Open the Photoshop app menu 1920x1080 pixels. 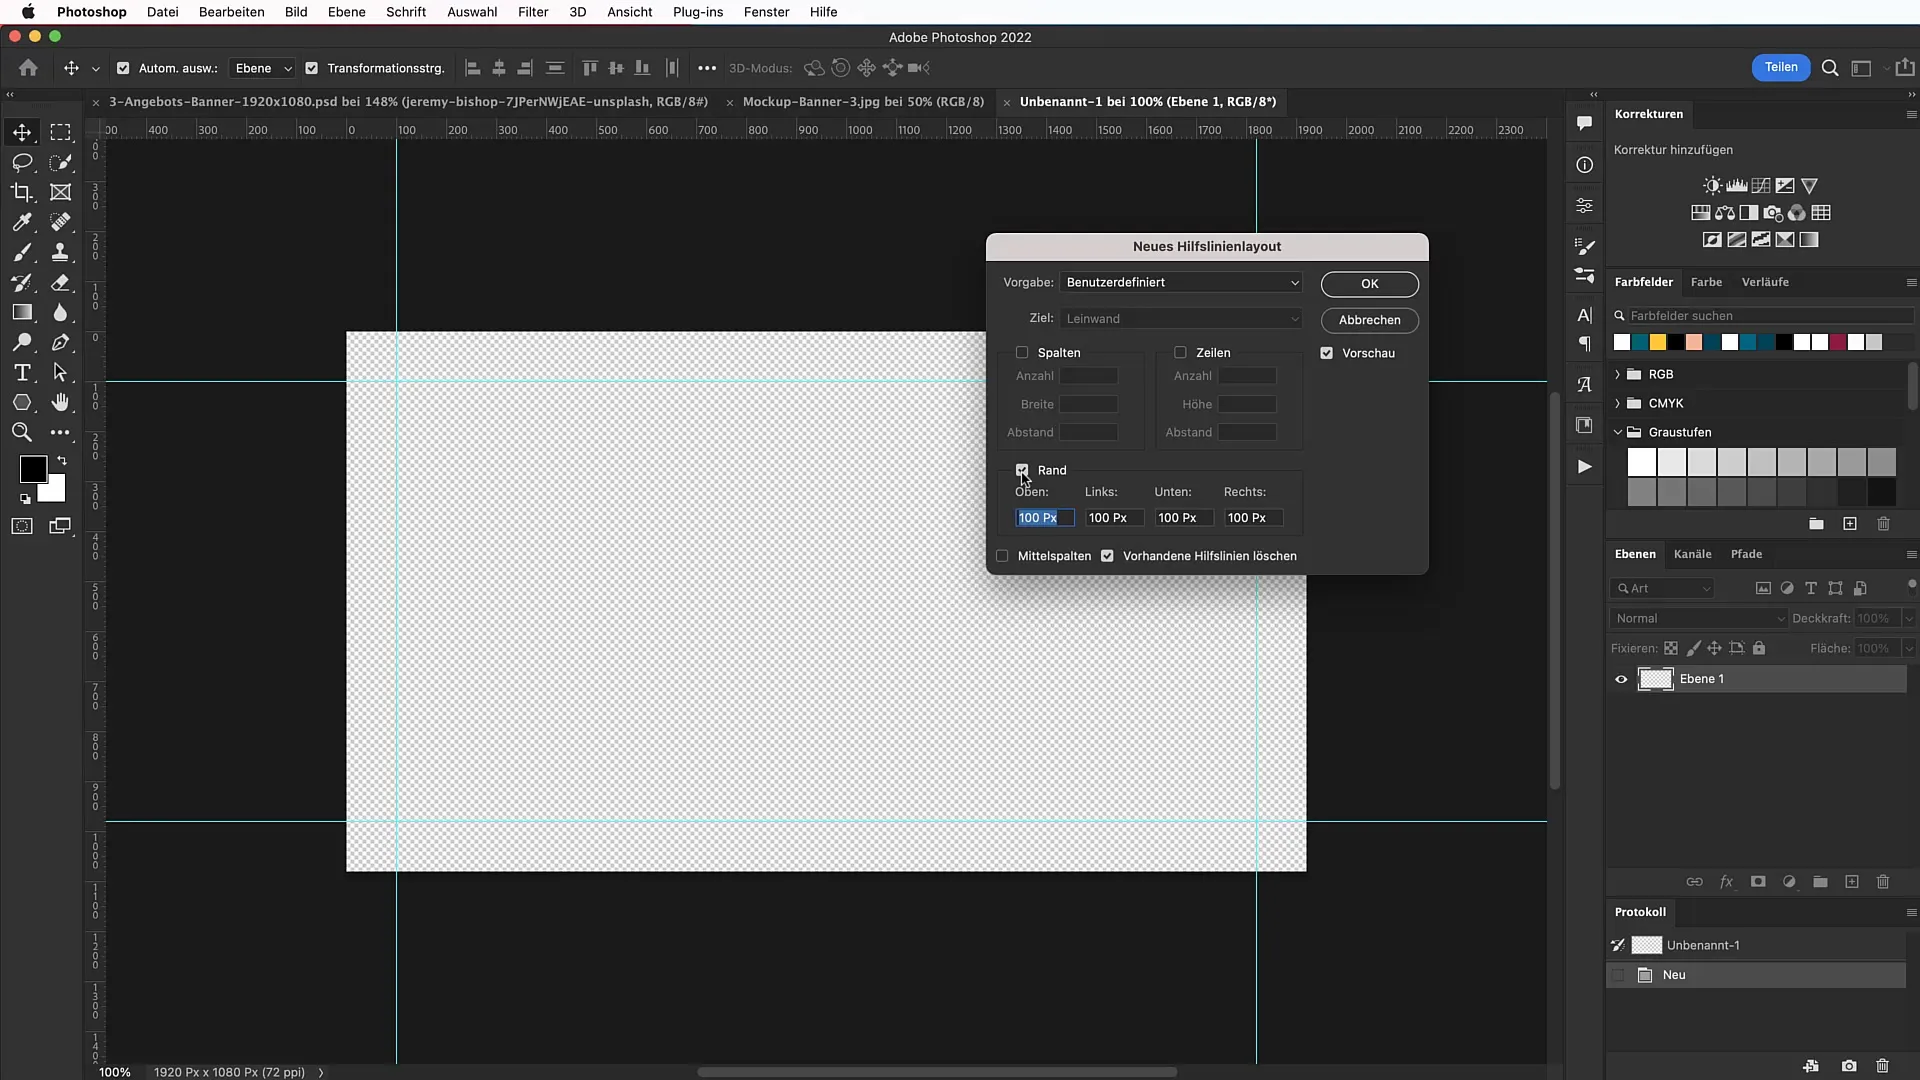click(x=91, y=12)
